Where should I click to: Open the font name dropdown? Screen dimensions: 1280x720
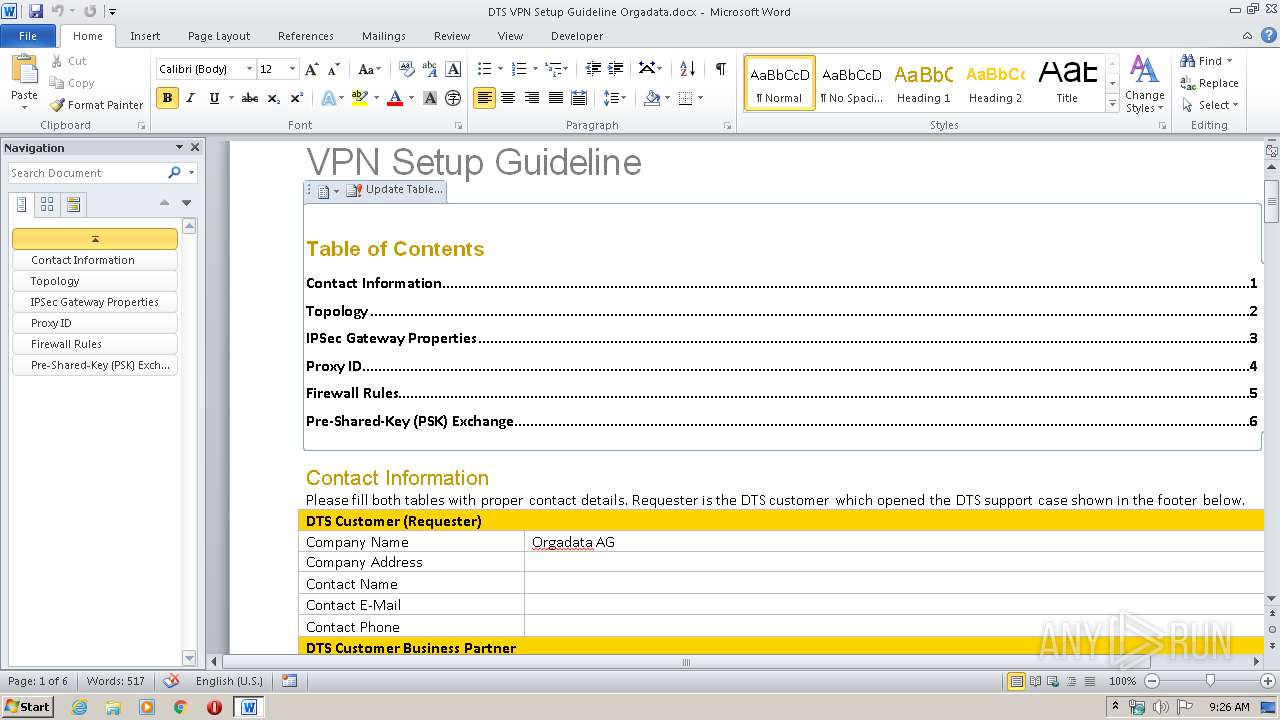coord(249,69)
